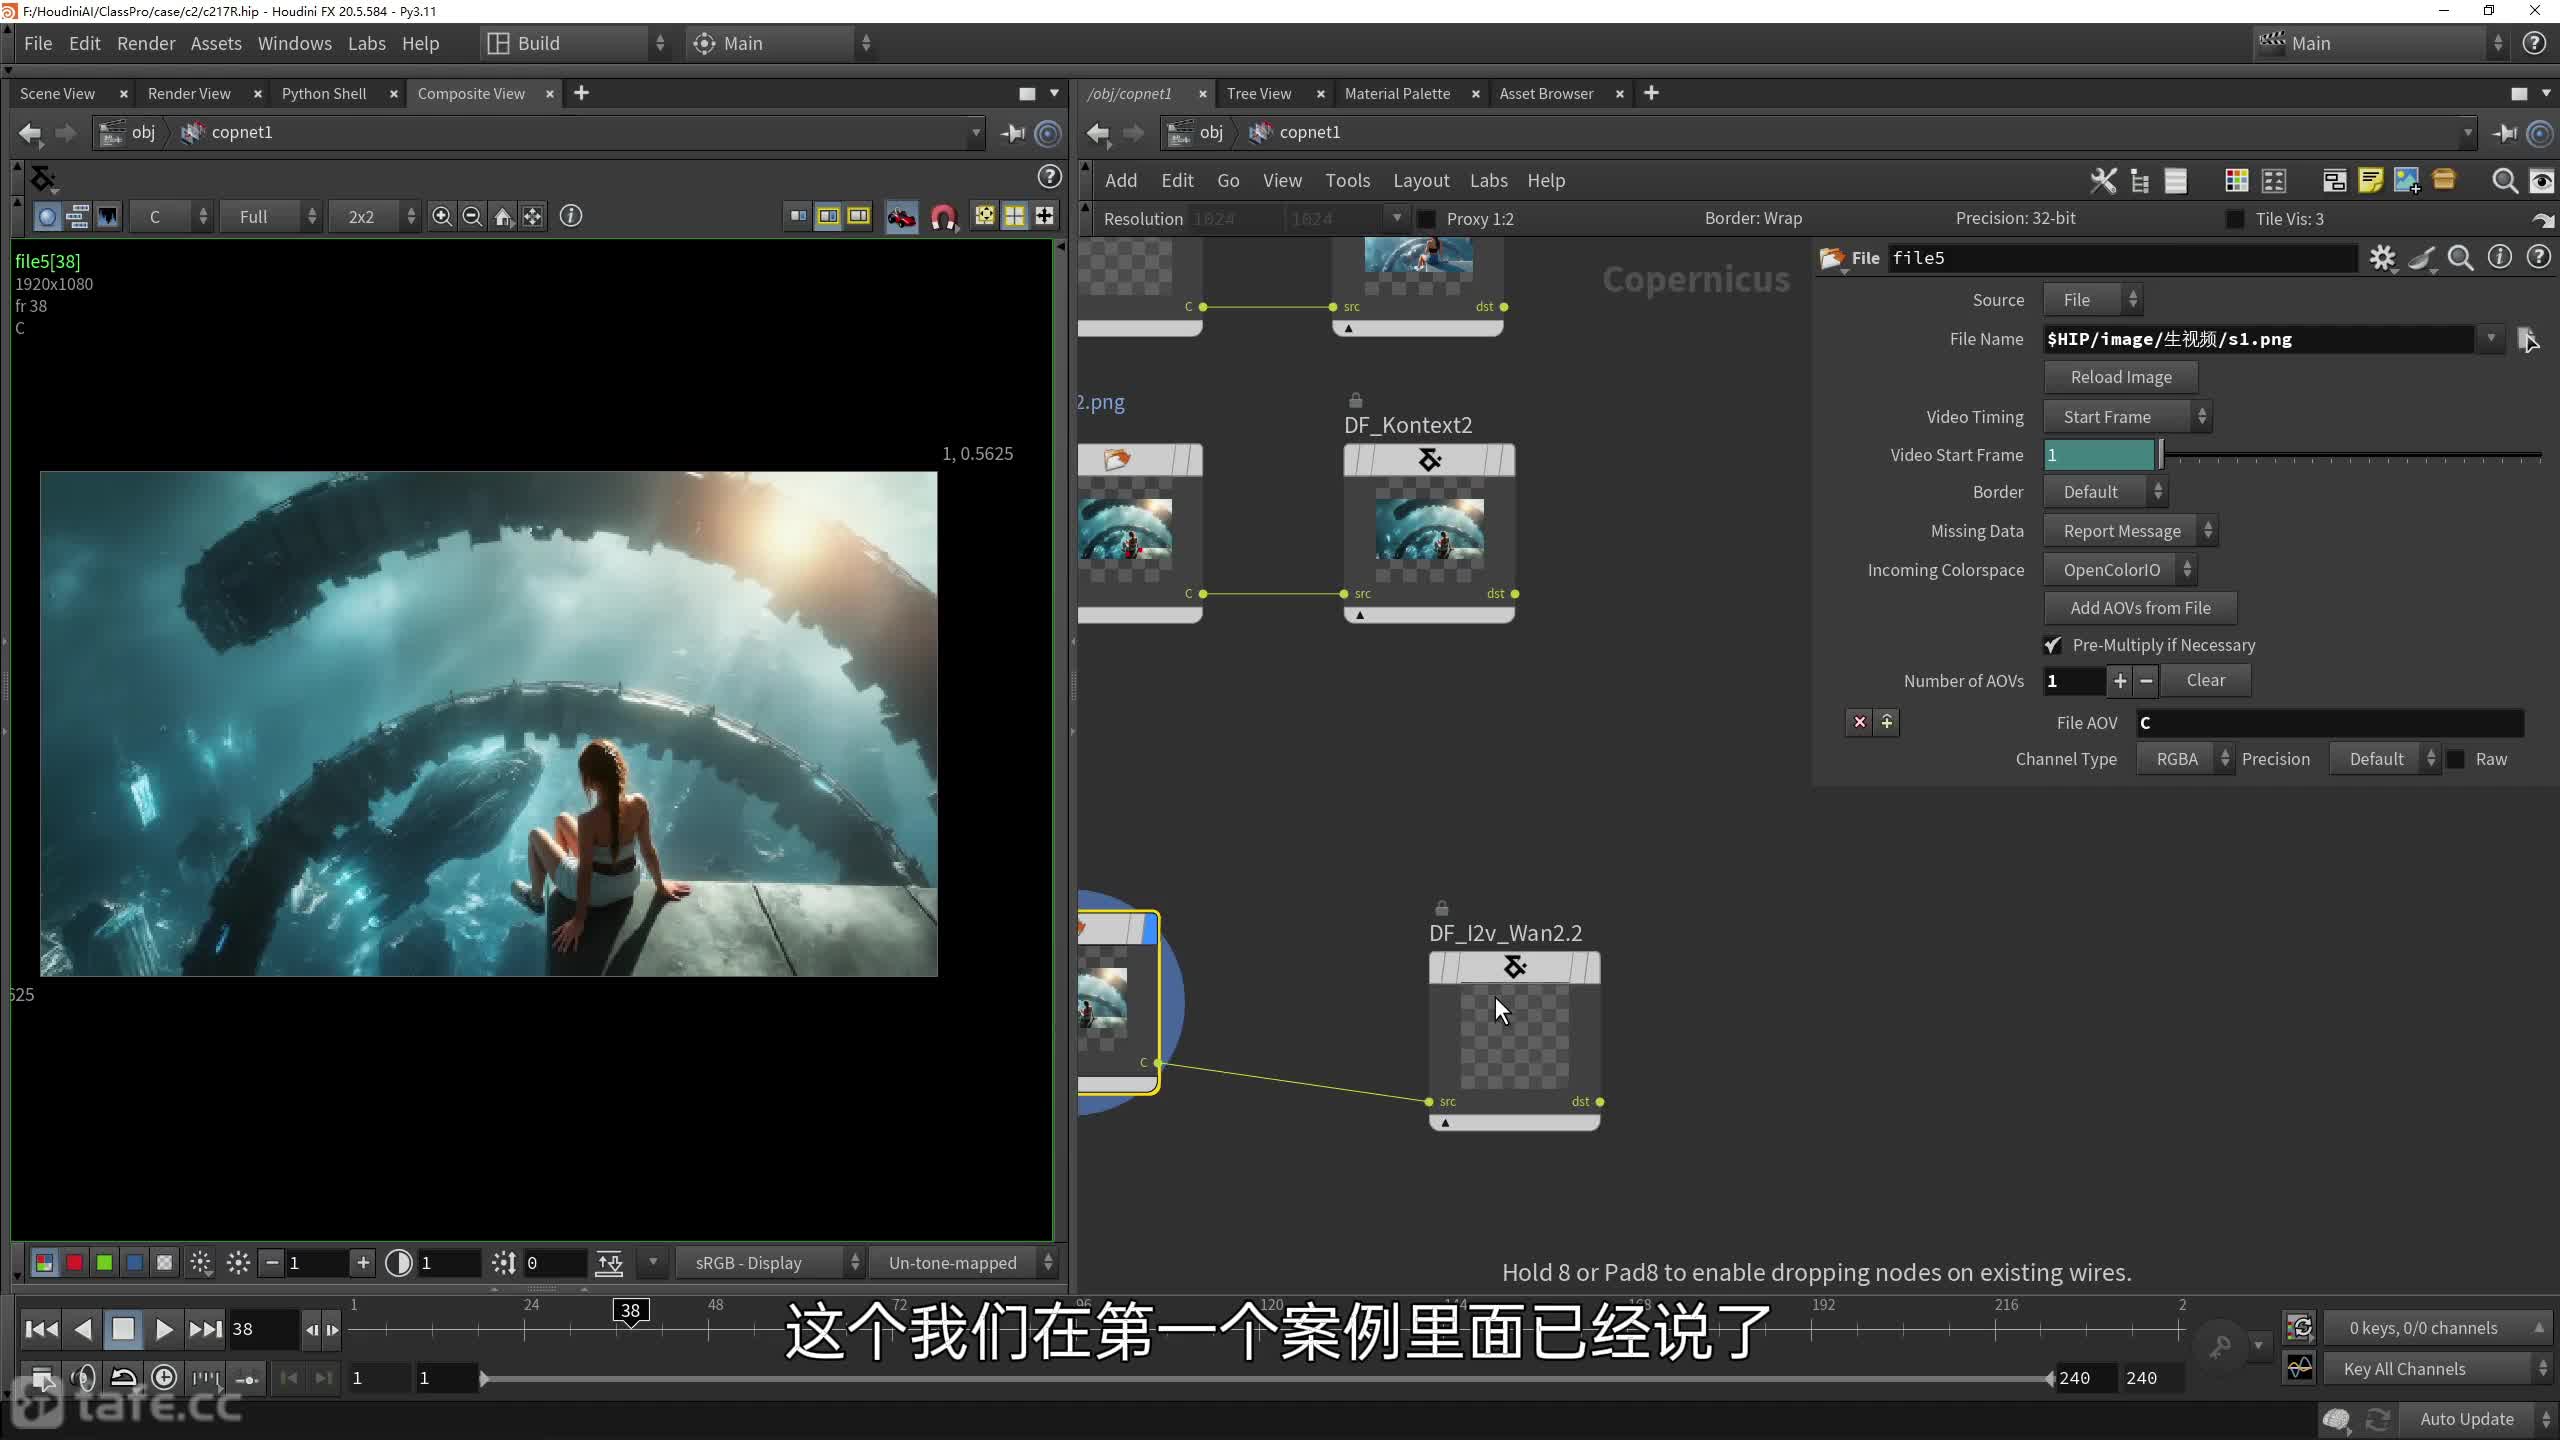Image resolution: width=2560 pixels, height=1440 pixels.
Task: Click the sticky note icon in network toolbar
Action: [2370, 181]
